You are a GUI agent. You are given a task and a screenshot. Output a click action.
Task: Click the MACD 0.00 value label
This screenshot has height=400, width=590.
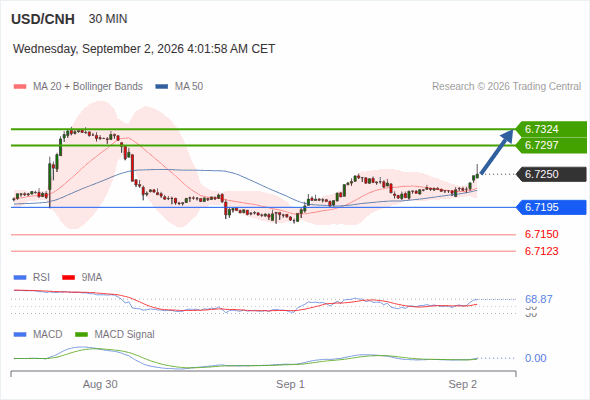pyautogui.click(x=535, y=358)
